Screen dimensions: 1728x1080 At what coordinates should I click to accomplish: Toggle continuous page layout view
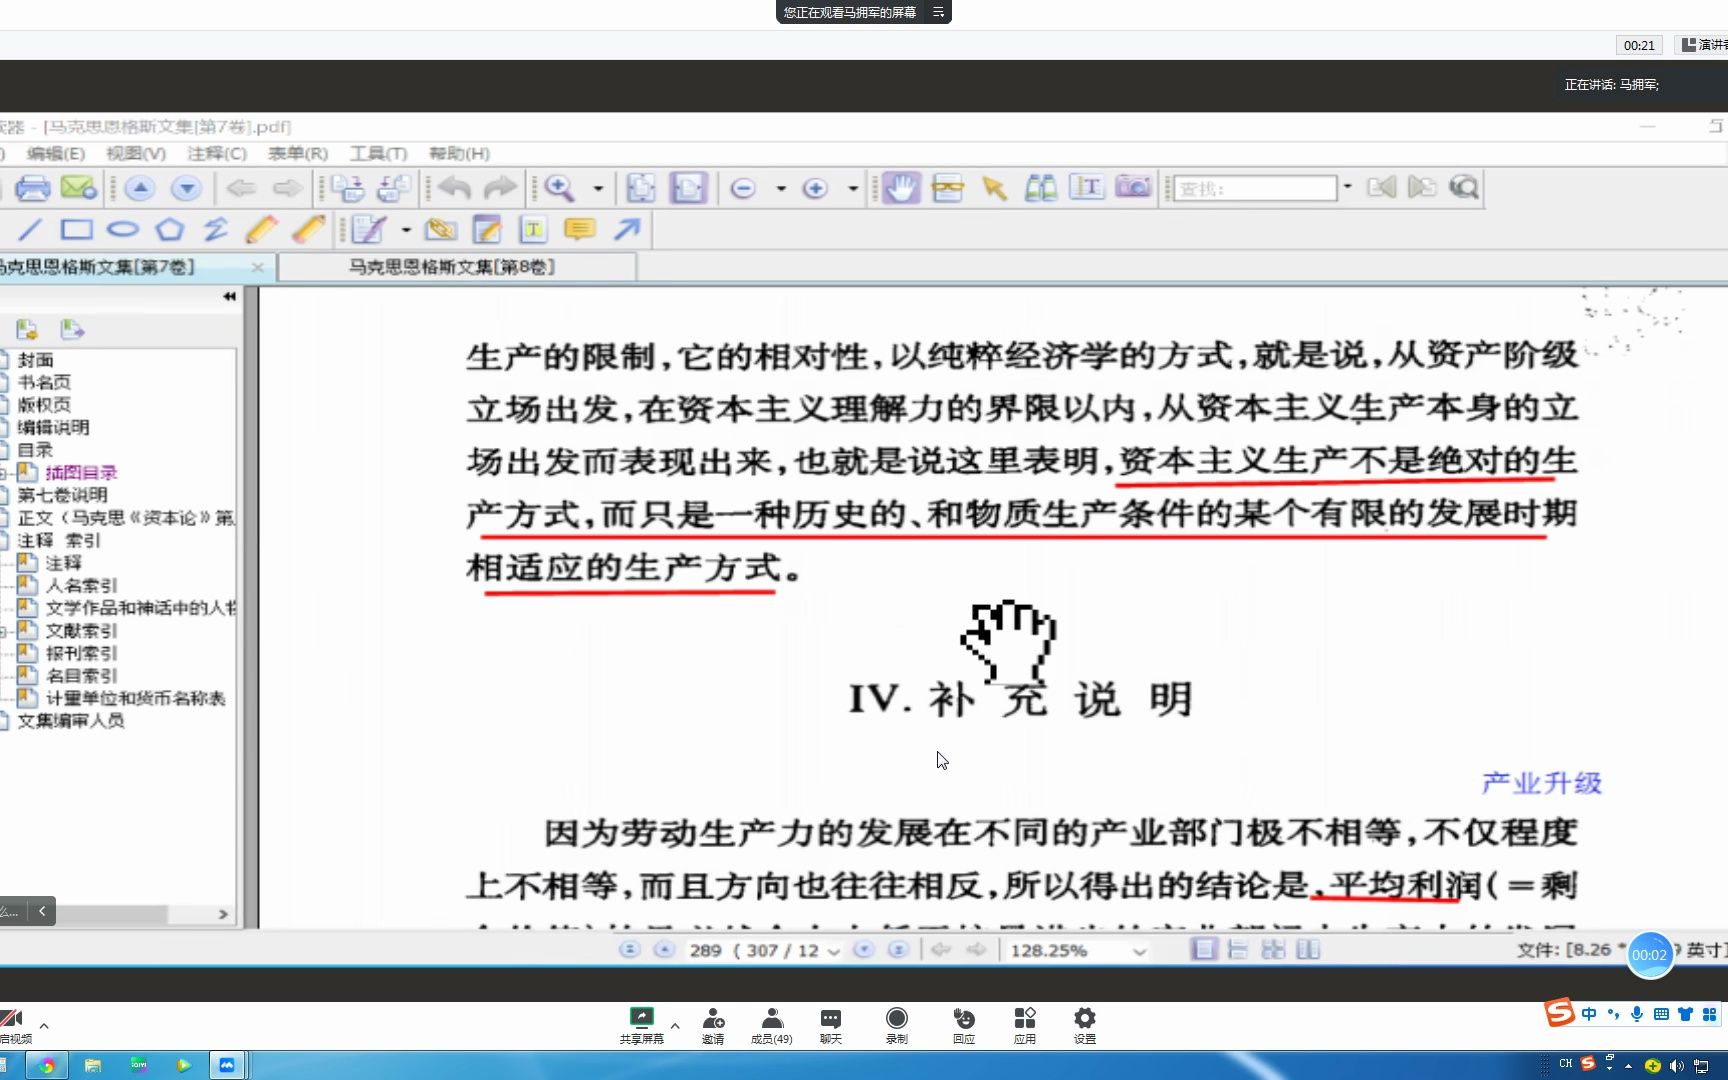1238,950
